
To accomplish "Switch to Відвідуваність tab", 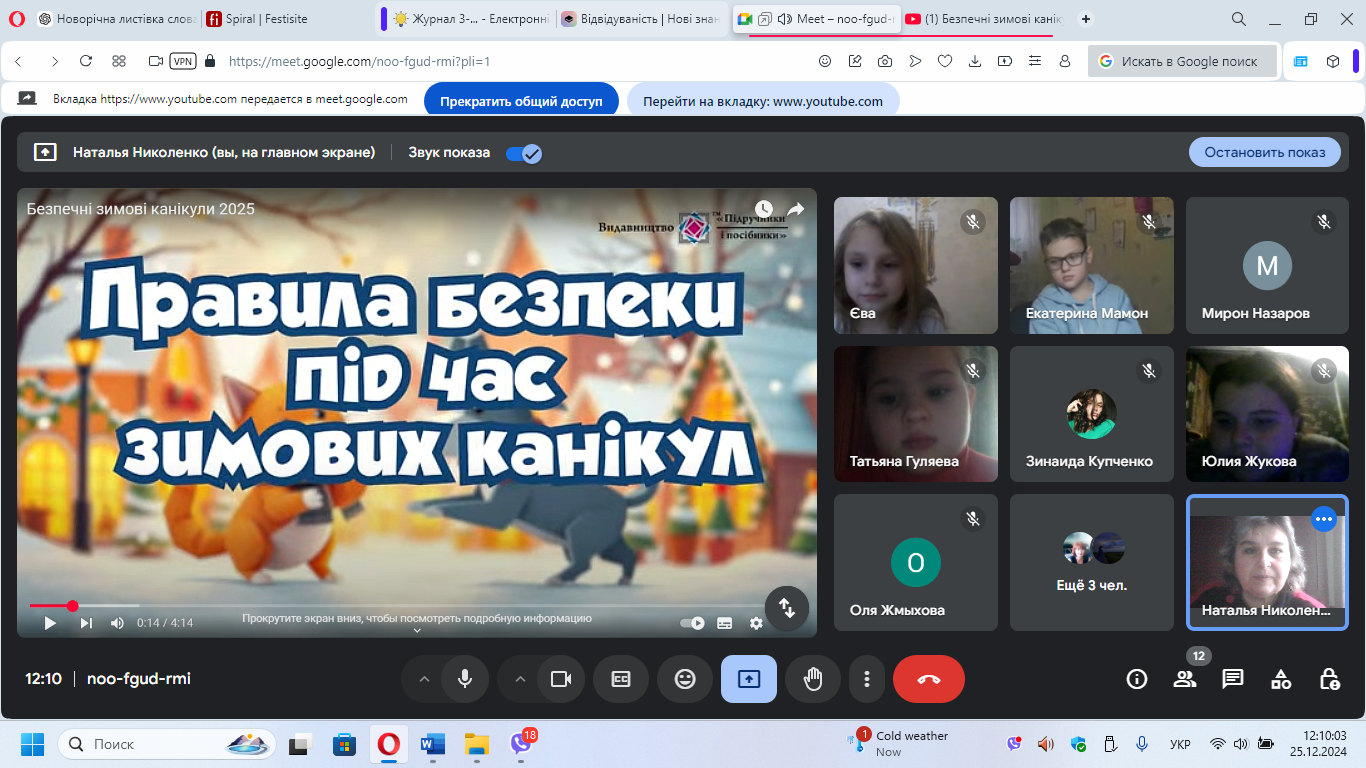I will (642, 19).
